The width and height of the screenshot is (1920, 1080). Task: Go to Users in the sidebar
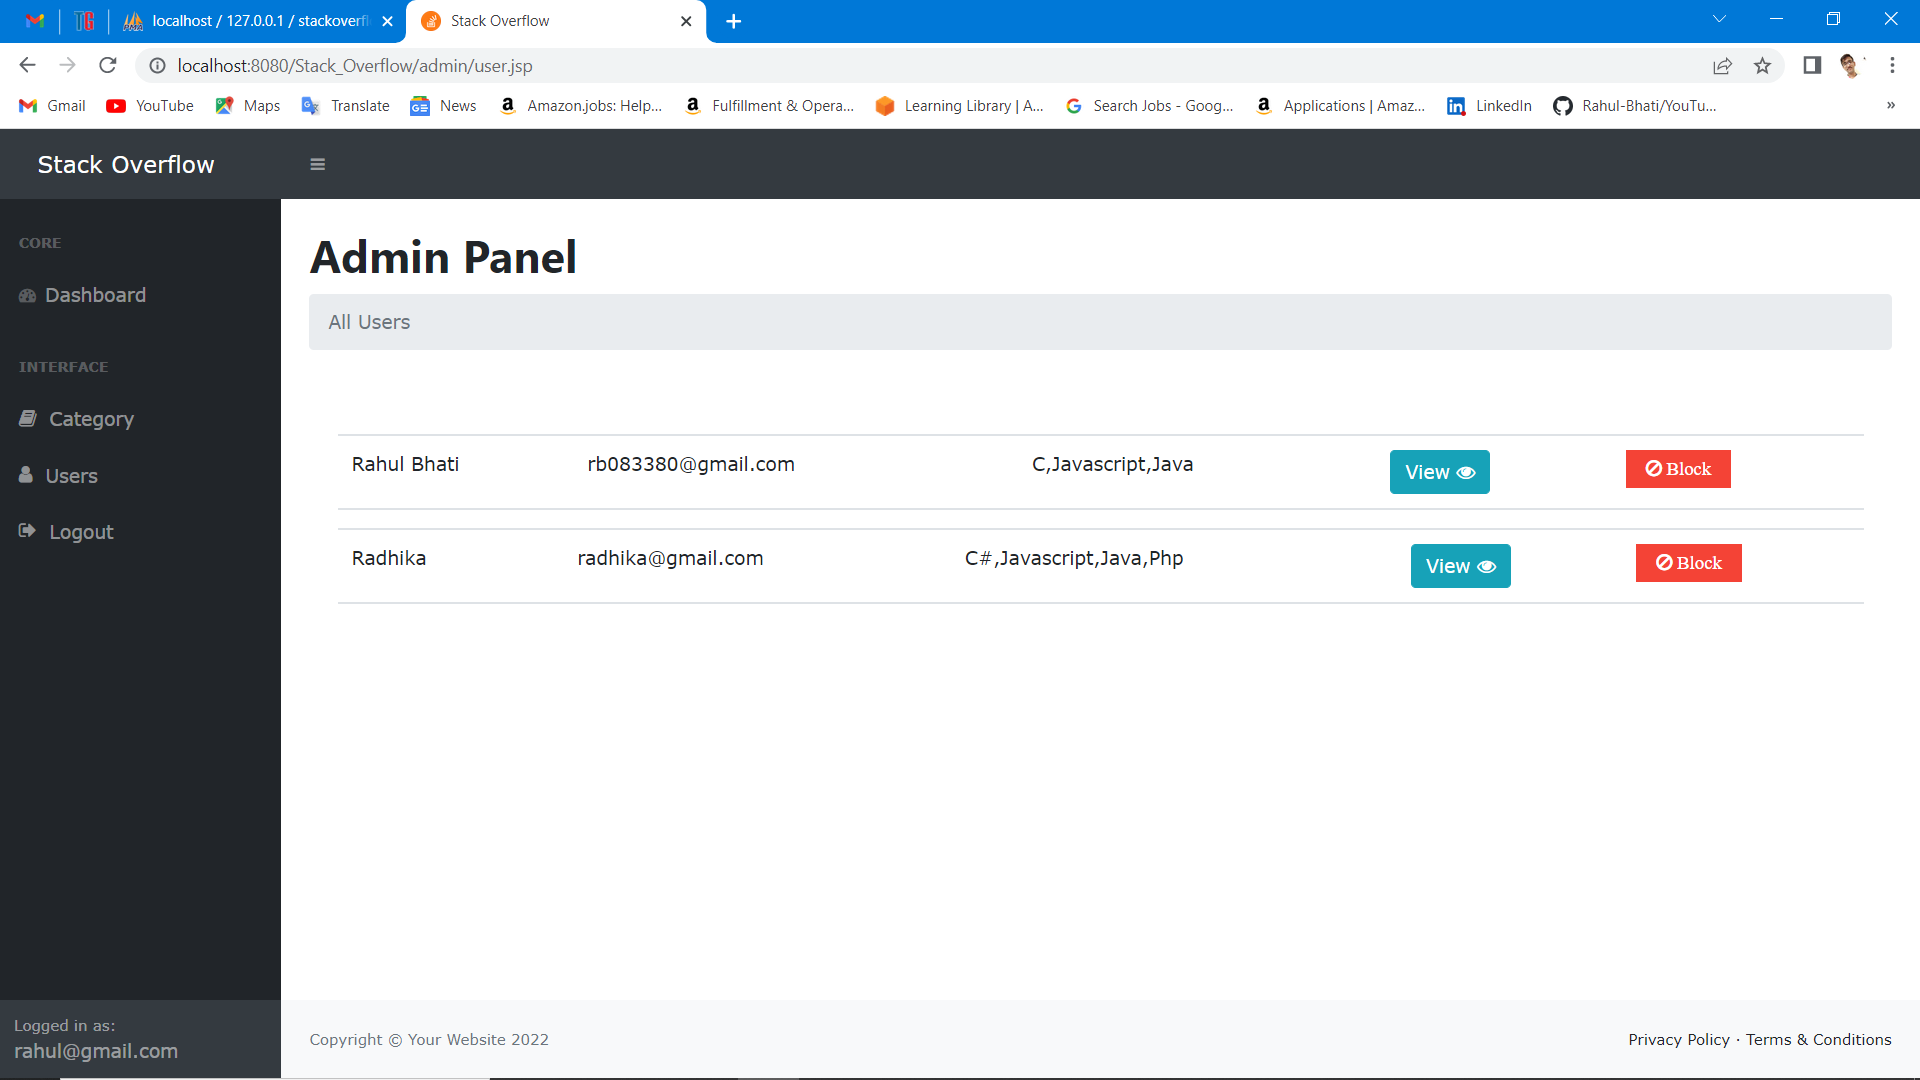pos(71,476)
